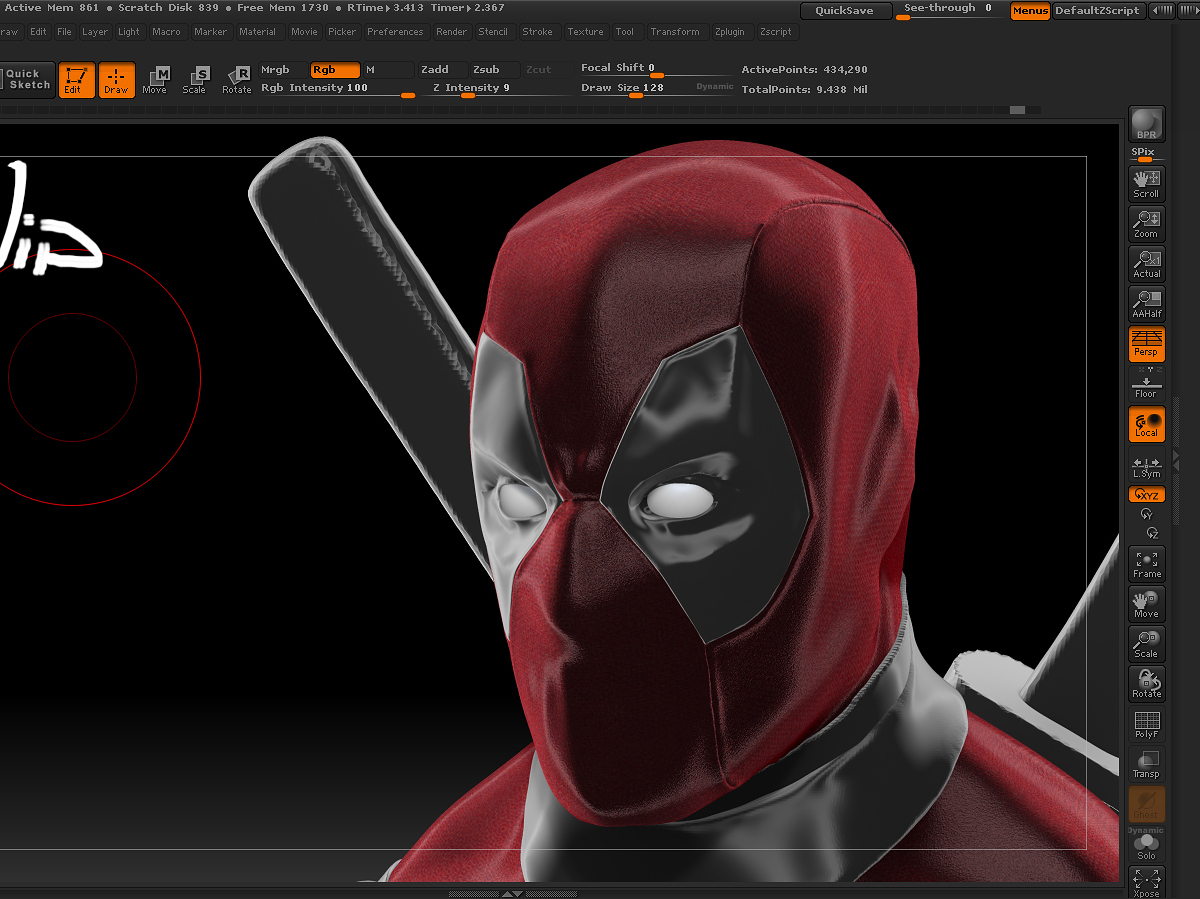Toggle Persp perspective view
This screenshot has width=1200, height=899.
click(1146, 344)
